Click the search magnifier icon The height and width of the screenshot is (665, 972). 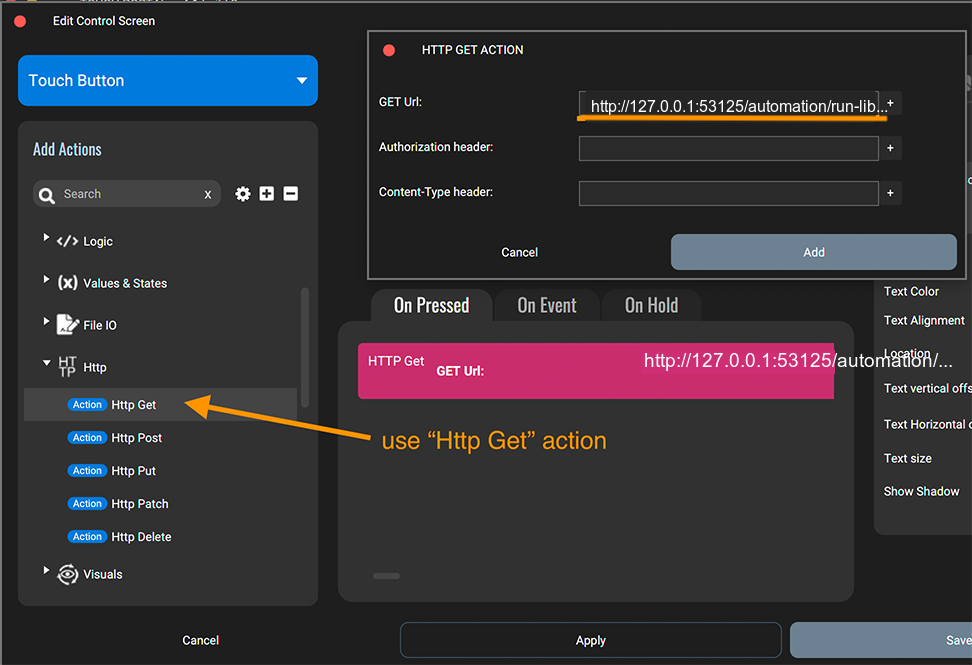46,195
